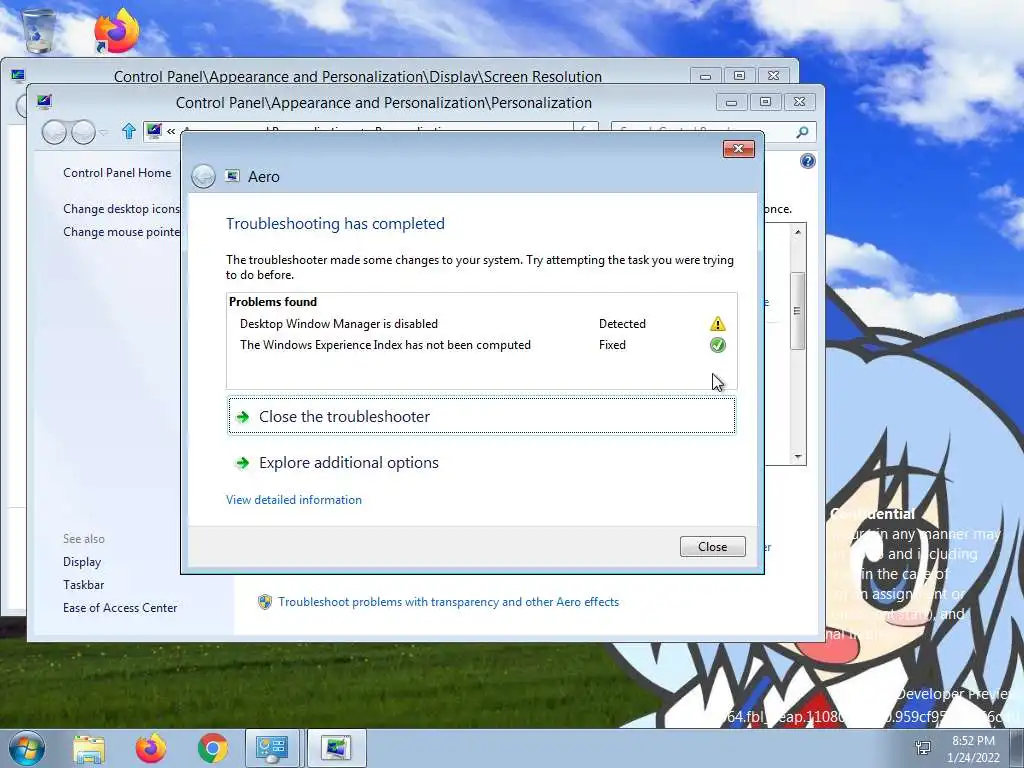The image size is (1024, 768).
Task: Click the up arrow in Personalization toolbar
Action: pyautogui.click(x=129, y=132)
